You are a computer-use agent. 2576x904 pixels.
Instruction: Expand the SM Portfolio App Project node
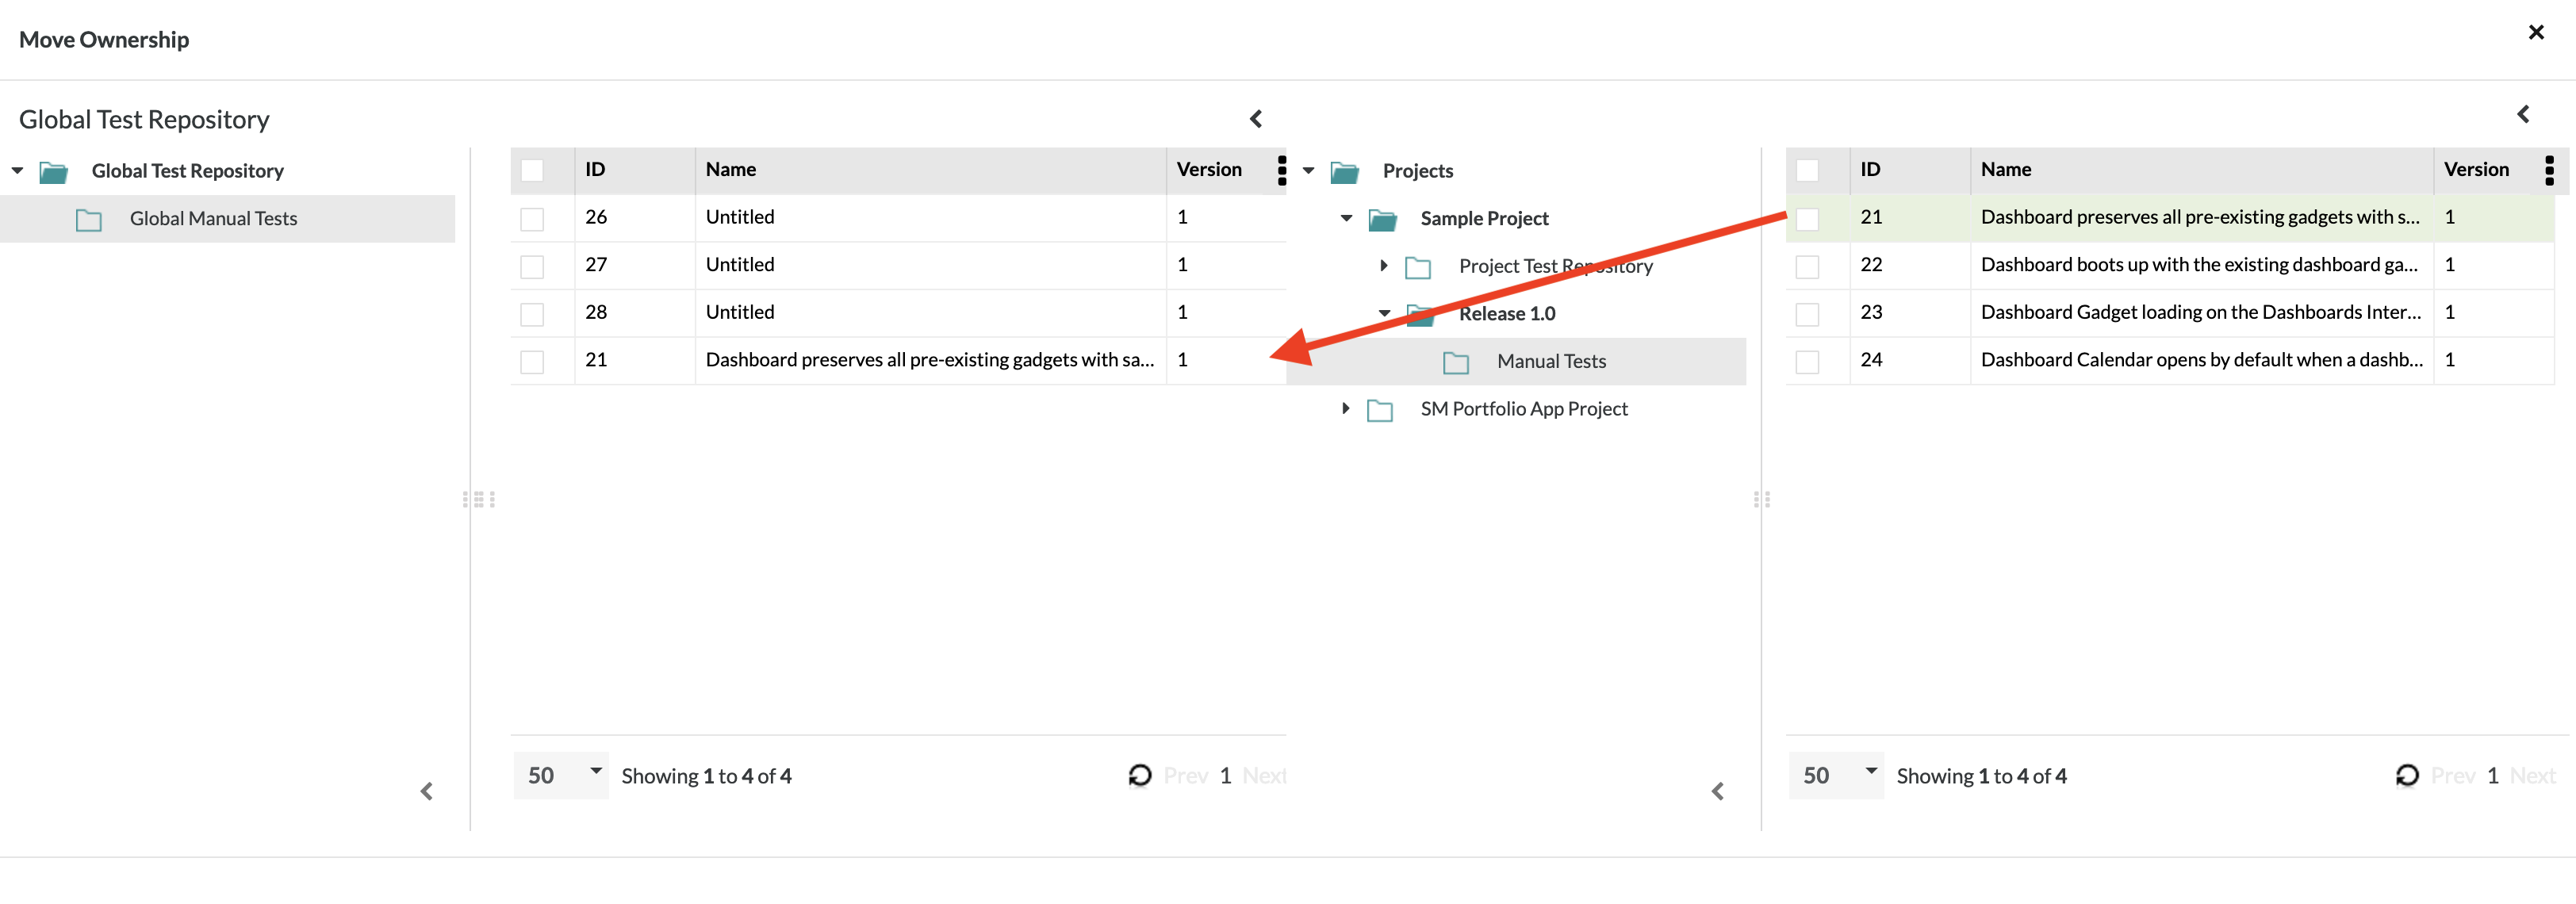(x=1346, y=408)
